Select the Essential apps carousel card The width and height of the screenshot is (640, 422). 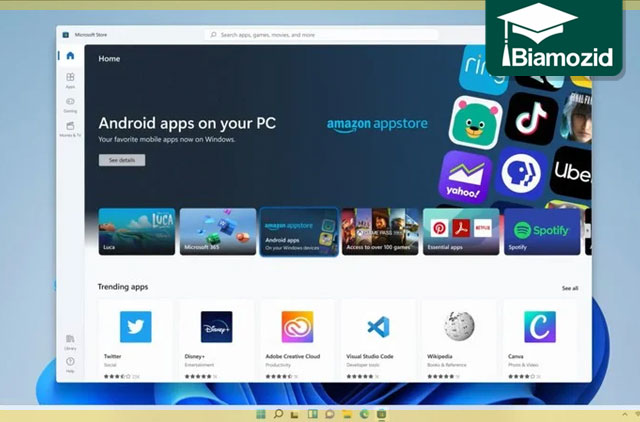point(461,231)
